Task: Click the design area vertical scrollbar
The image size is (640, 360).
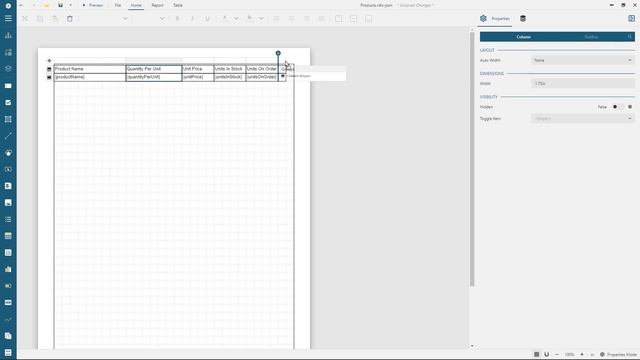Action: pyautogui.click(x=472, y=159)
